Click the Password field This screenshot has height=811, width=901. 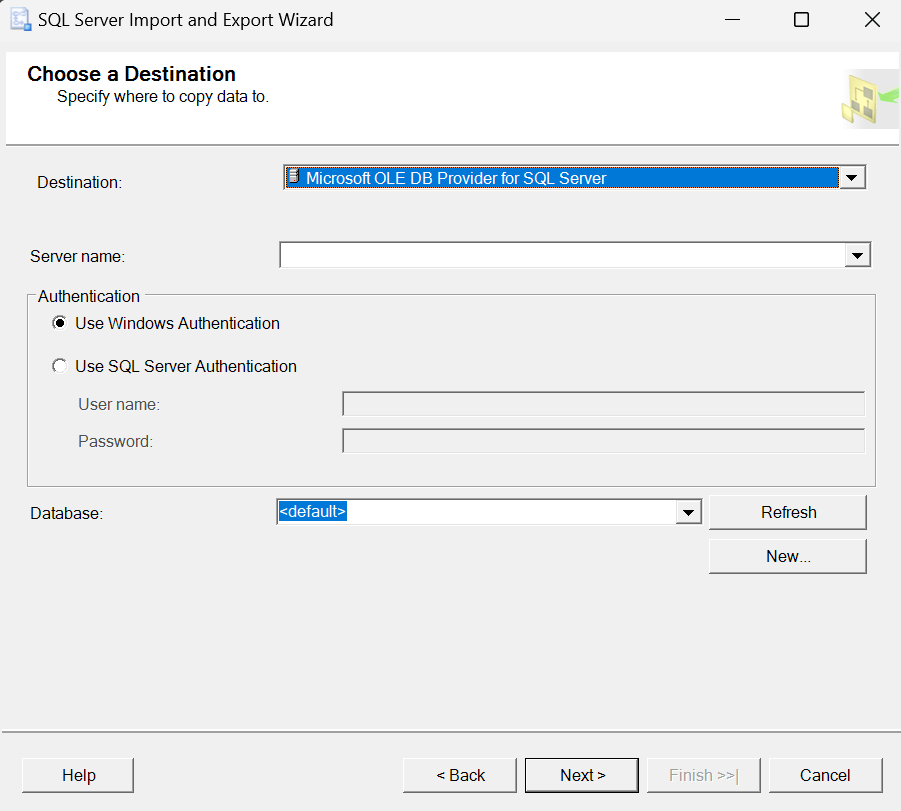[x=603, y=441]
